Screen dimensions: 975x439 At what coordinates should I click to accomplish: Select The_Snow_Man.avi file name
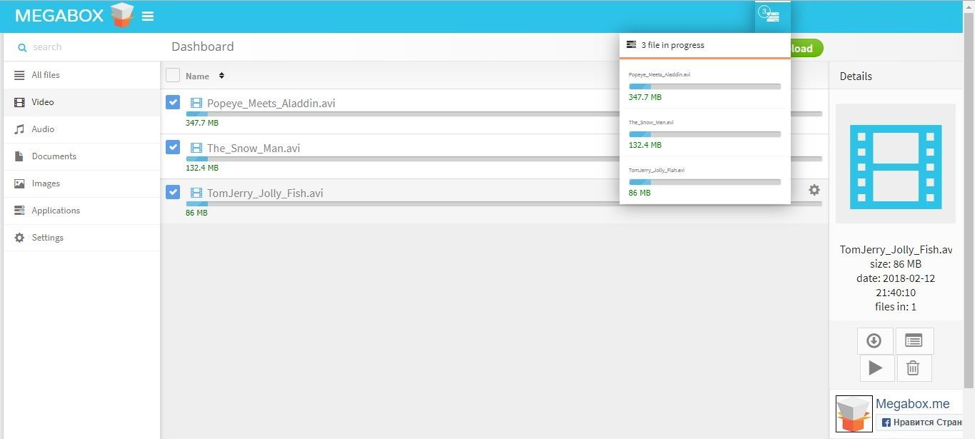coord(254,148)
